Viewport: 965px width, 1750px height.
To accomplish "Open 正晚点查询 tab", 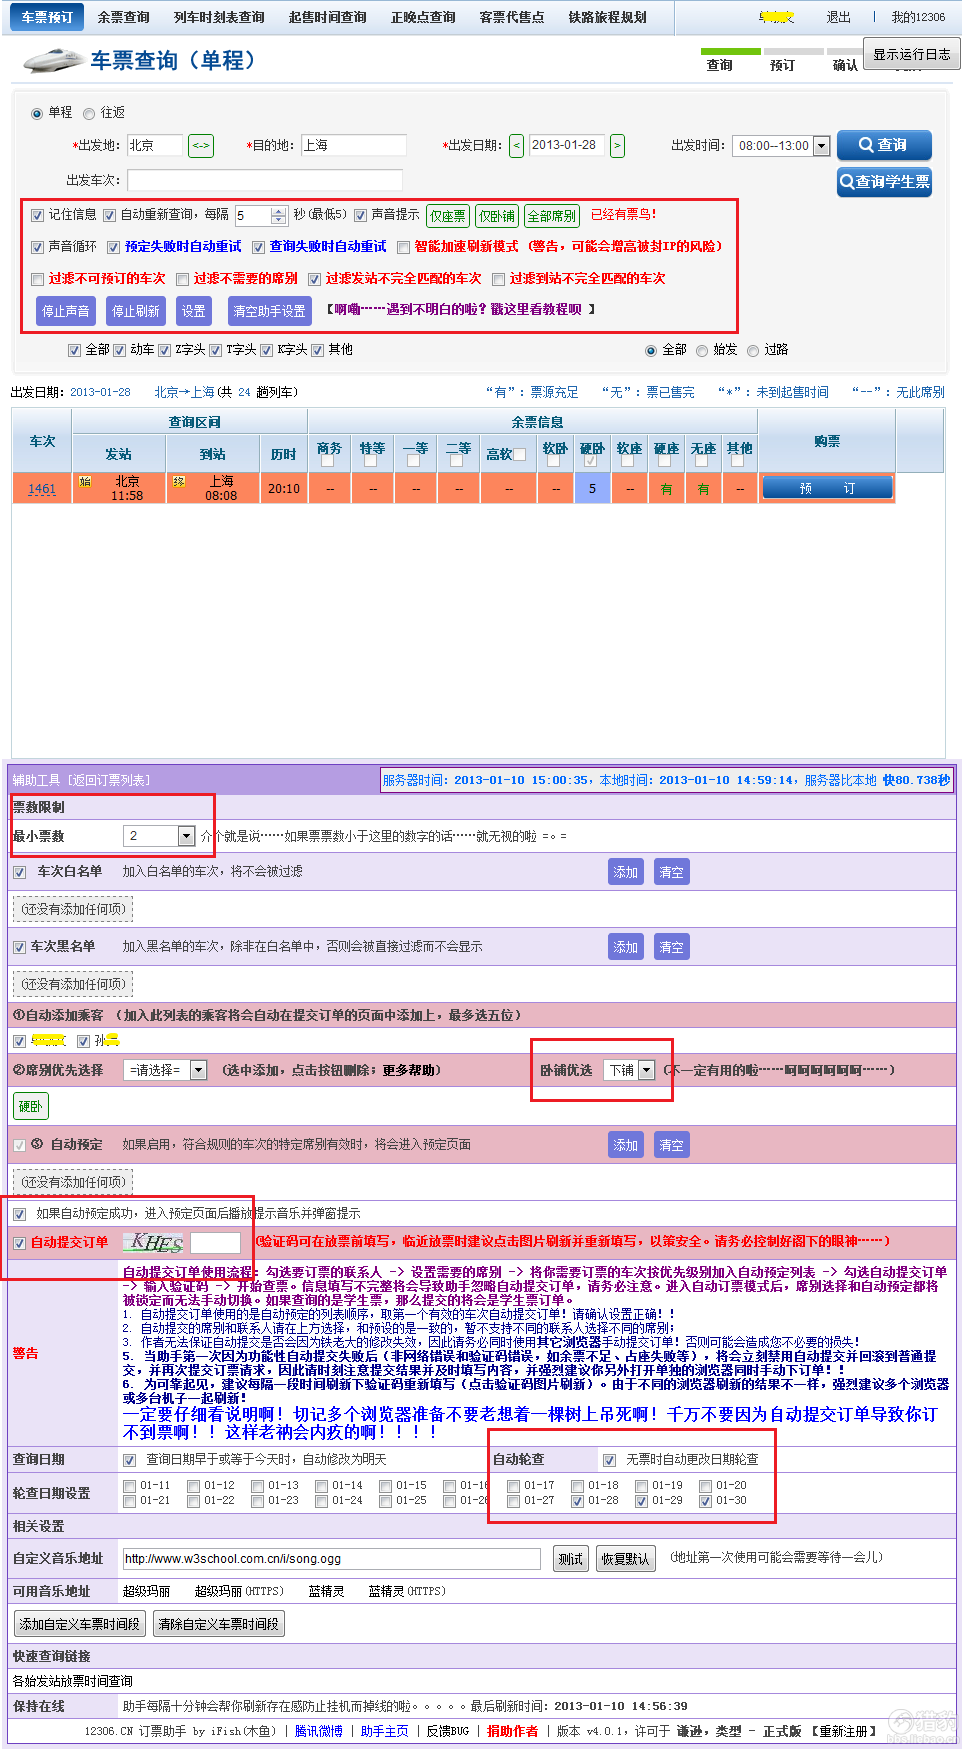I will (x=423, y=17).
